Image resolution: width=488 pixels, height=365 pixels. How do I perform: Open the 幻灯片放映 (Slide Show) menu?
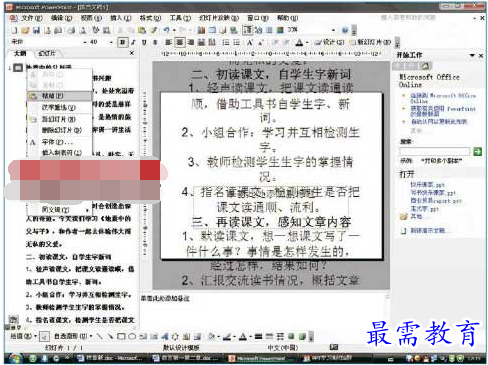click(219, 18)
